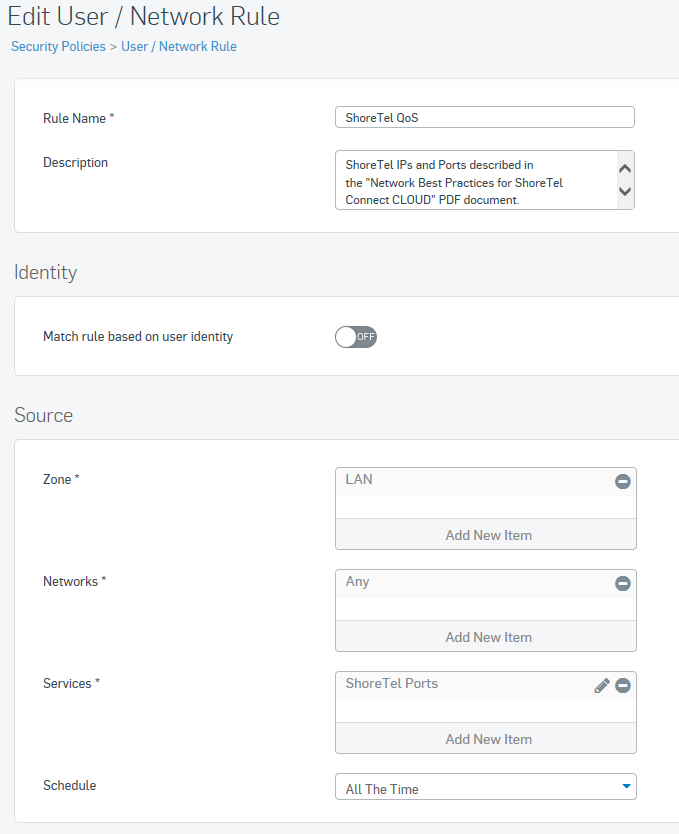Click the OFF label on identity switch
679x834 pixels.
click(365, 337)
